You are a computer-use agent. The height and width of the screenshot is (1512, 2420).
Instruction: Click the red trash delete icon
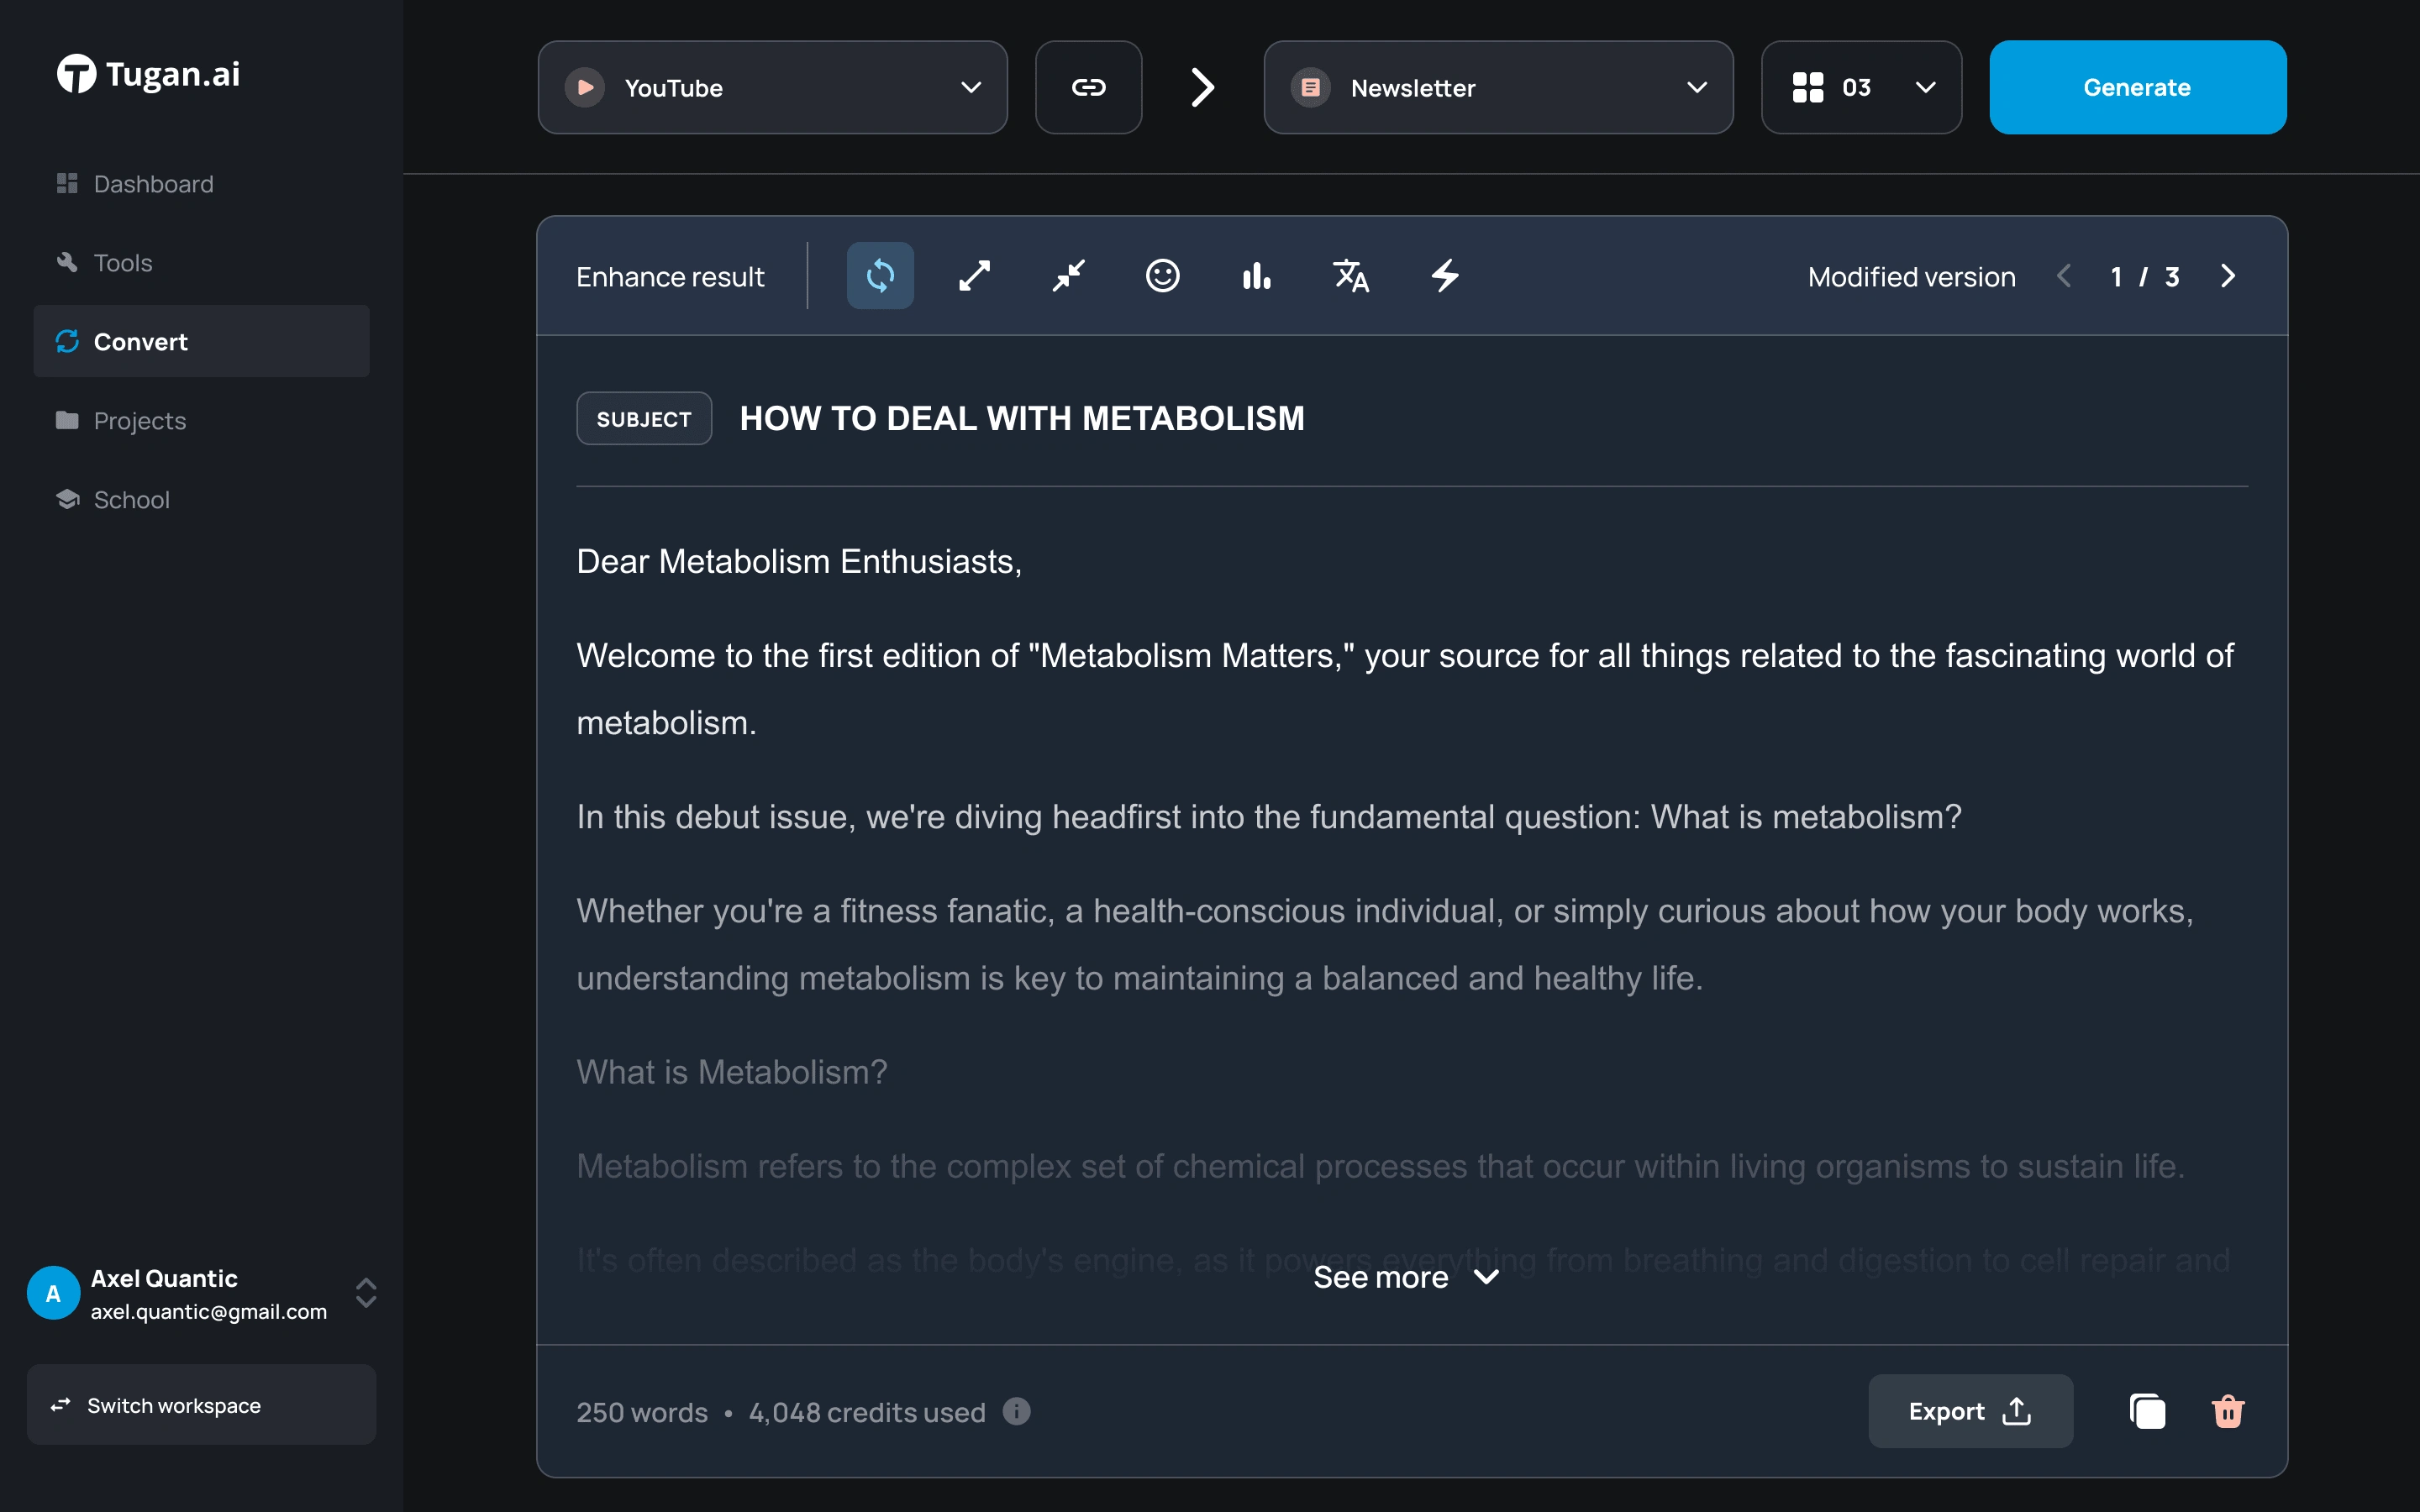2228,1411
